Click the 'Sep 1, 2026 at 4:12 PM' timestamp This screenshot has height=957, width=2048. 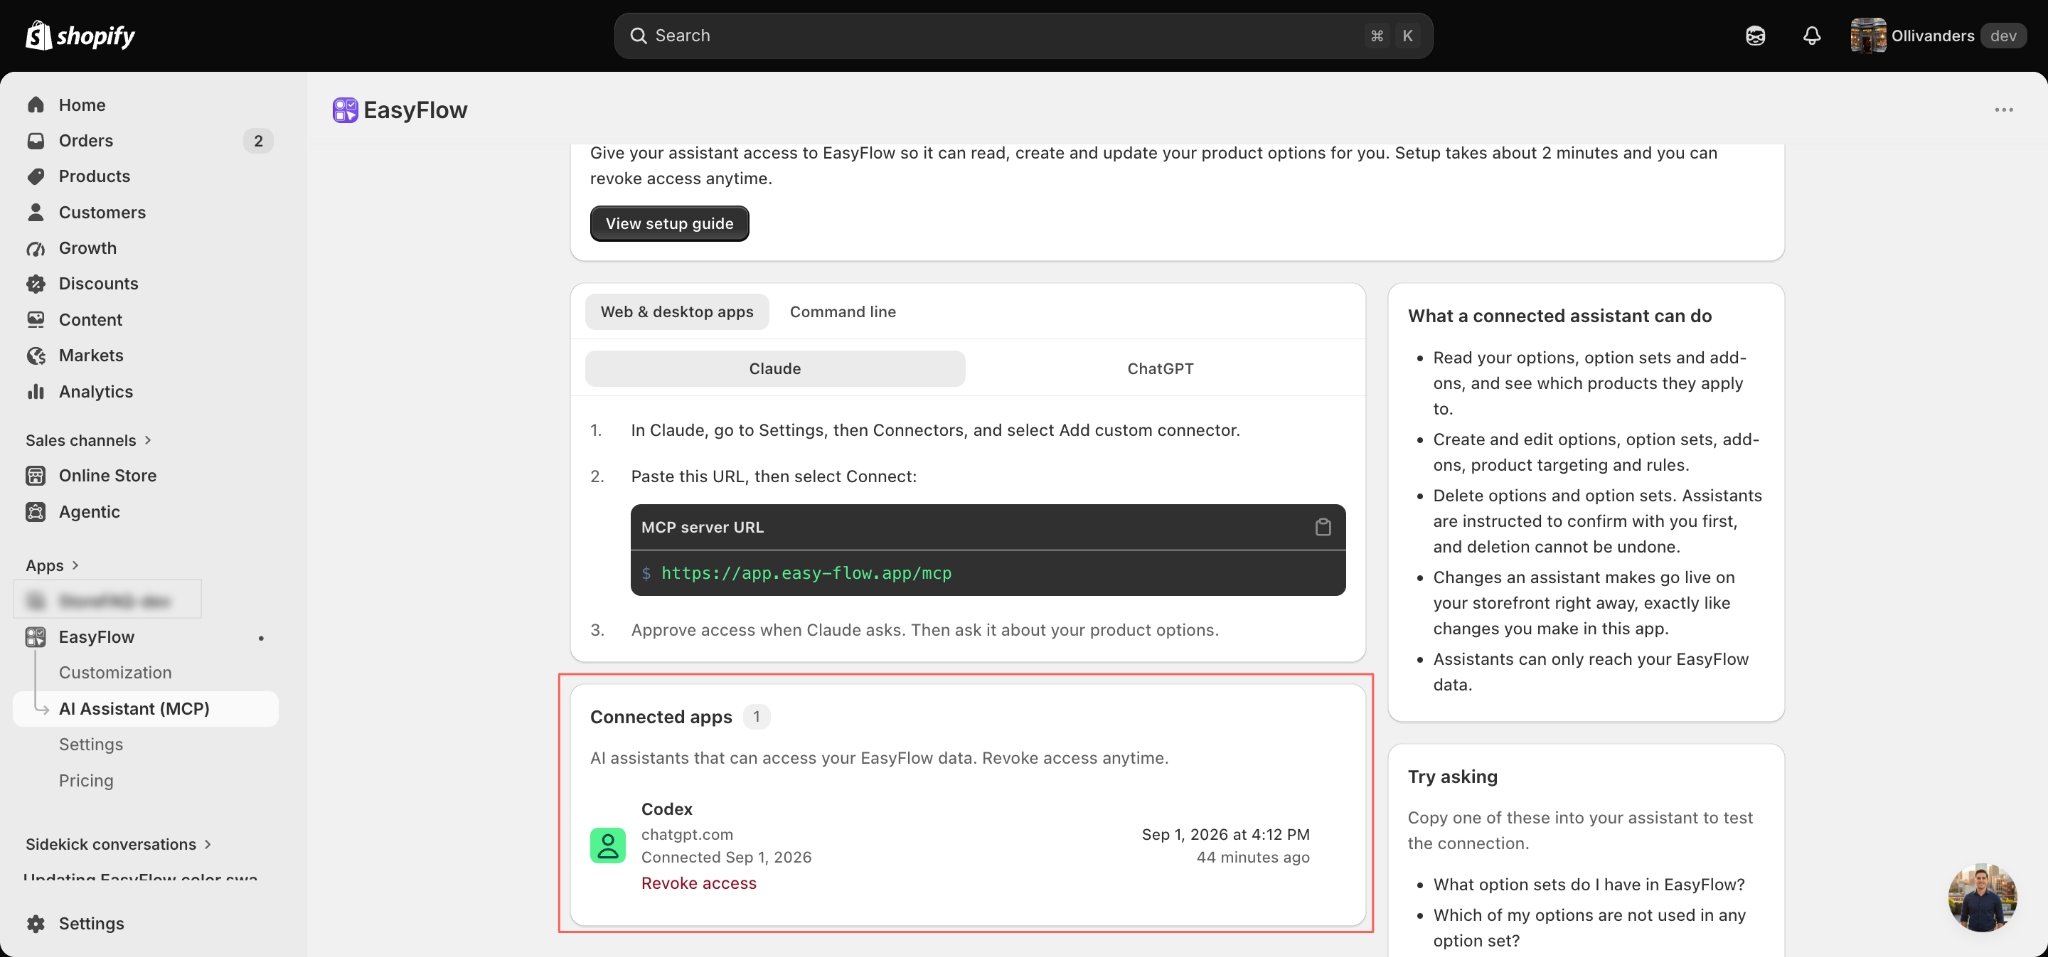[x=1226, y=834]
